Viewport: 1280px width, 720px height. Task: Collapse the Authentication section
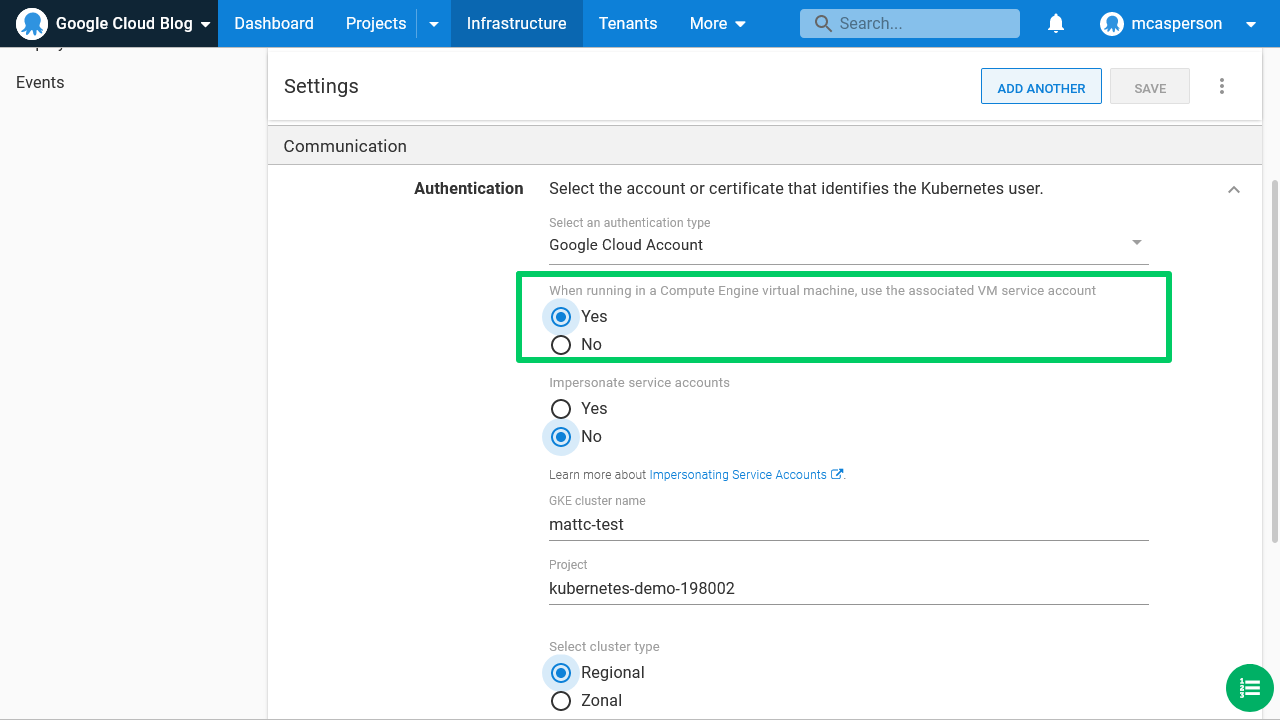click(x=1234, y=189)
